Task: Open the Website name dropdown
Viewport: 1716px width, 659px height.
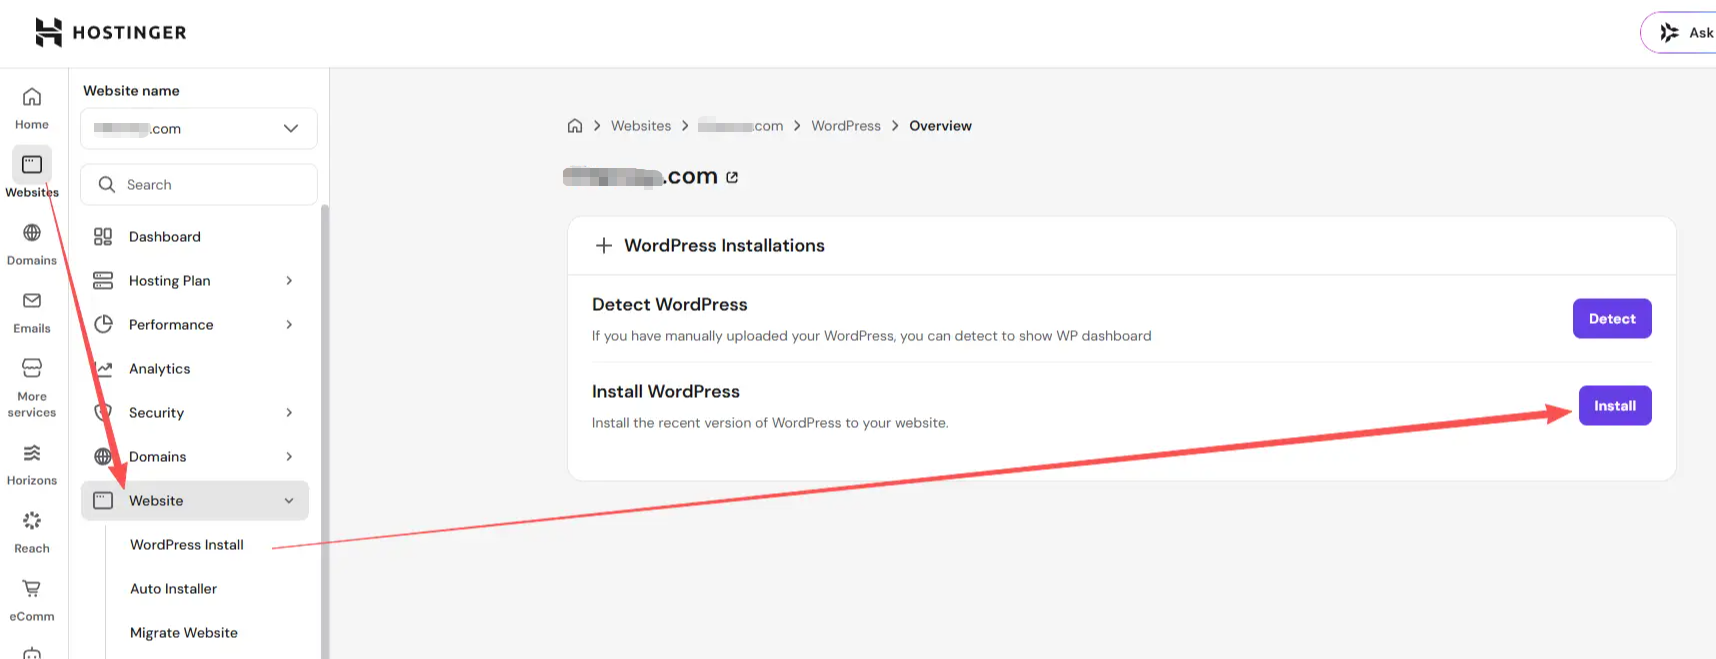Action: pos(199,129)
